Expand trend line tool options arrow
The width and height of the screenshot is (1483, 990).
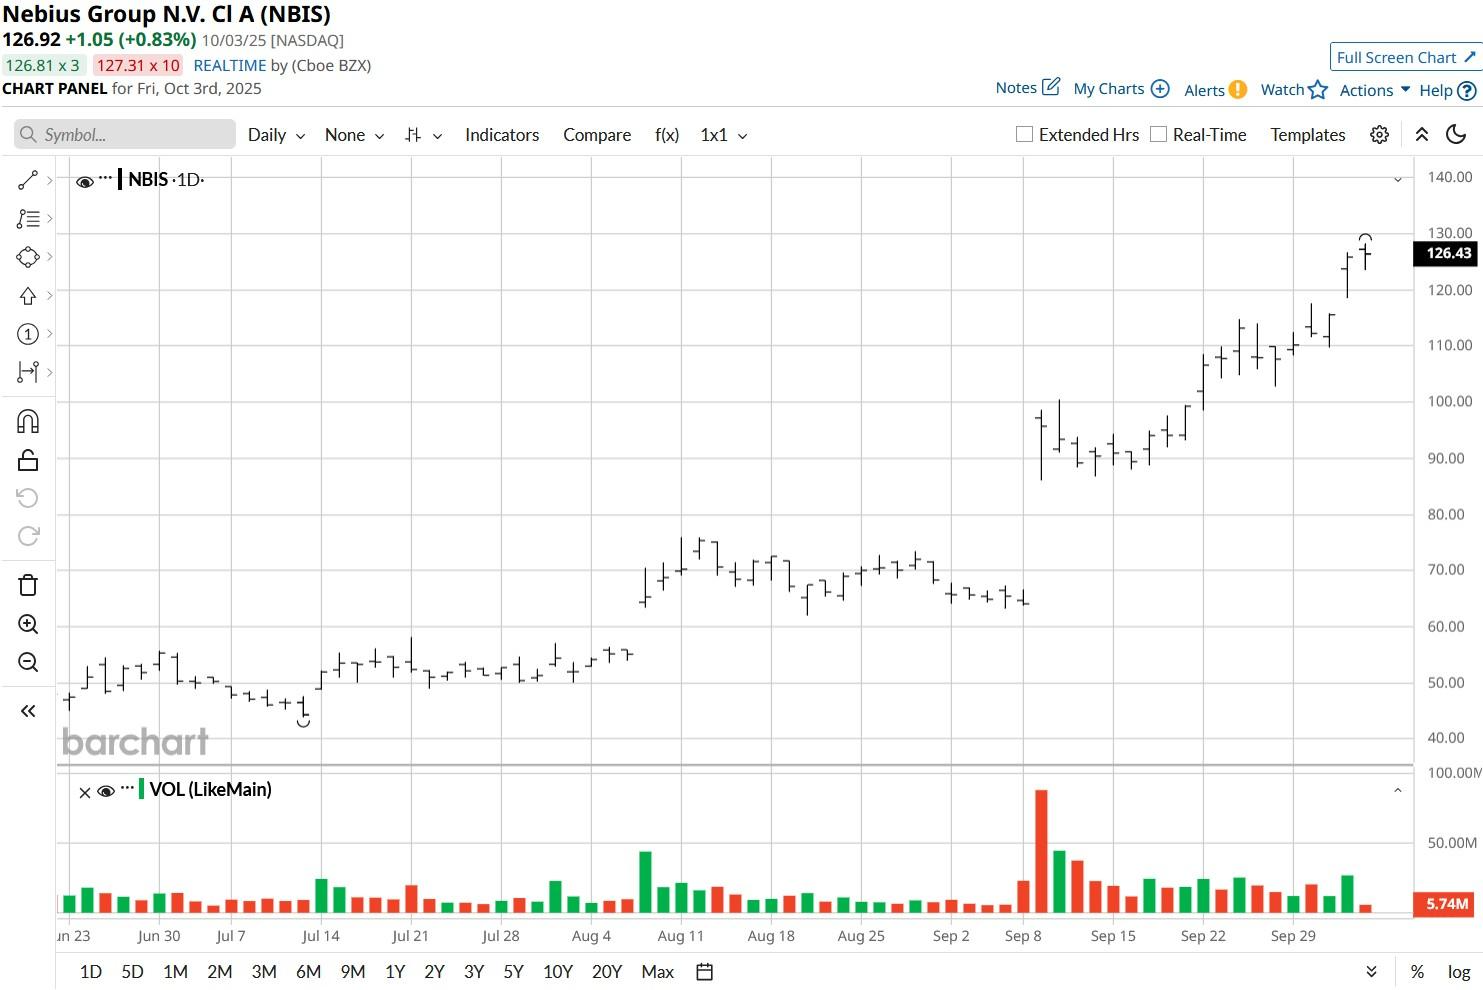50,180
